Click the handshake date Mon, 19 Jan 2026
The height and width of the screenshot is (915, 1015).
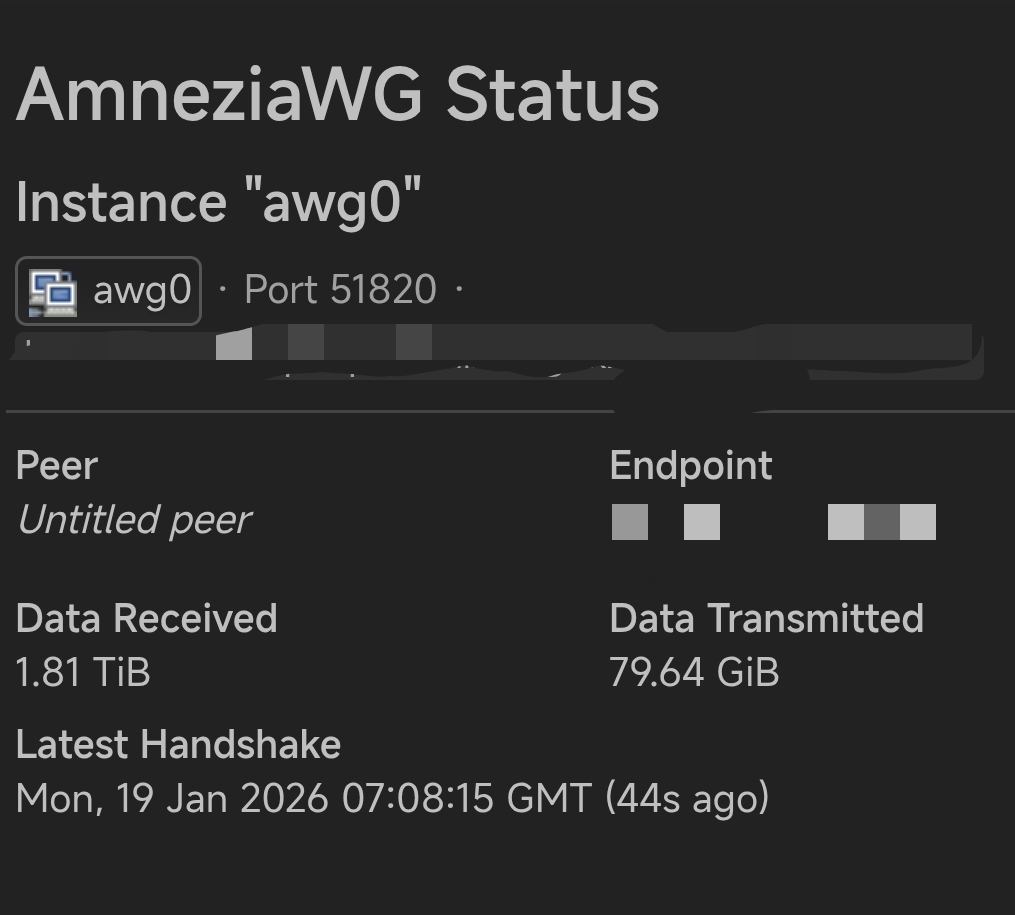pos(172,799)
